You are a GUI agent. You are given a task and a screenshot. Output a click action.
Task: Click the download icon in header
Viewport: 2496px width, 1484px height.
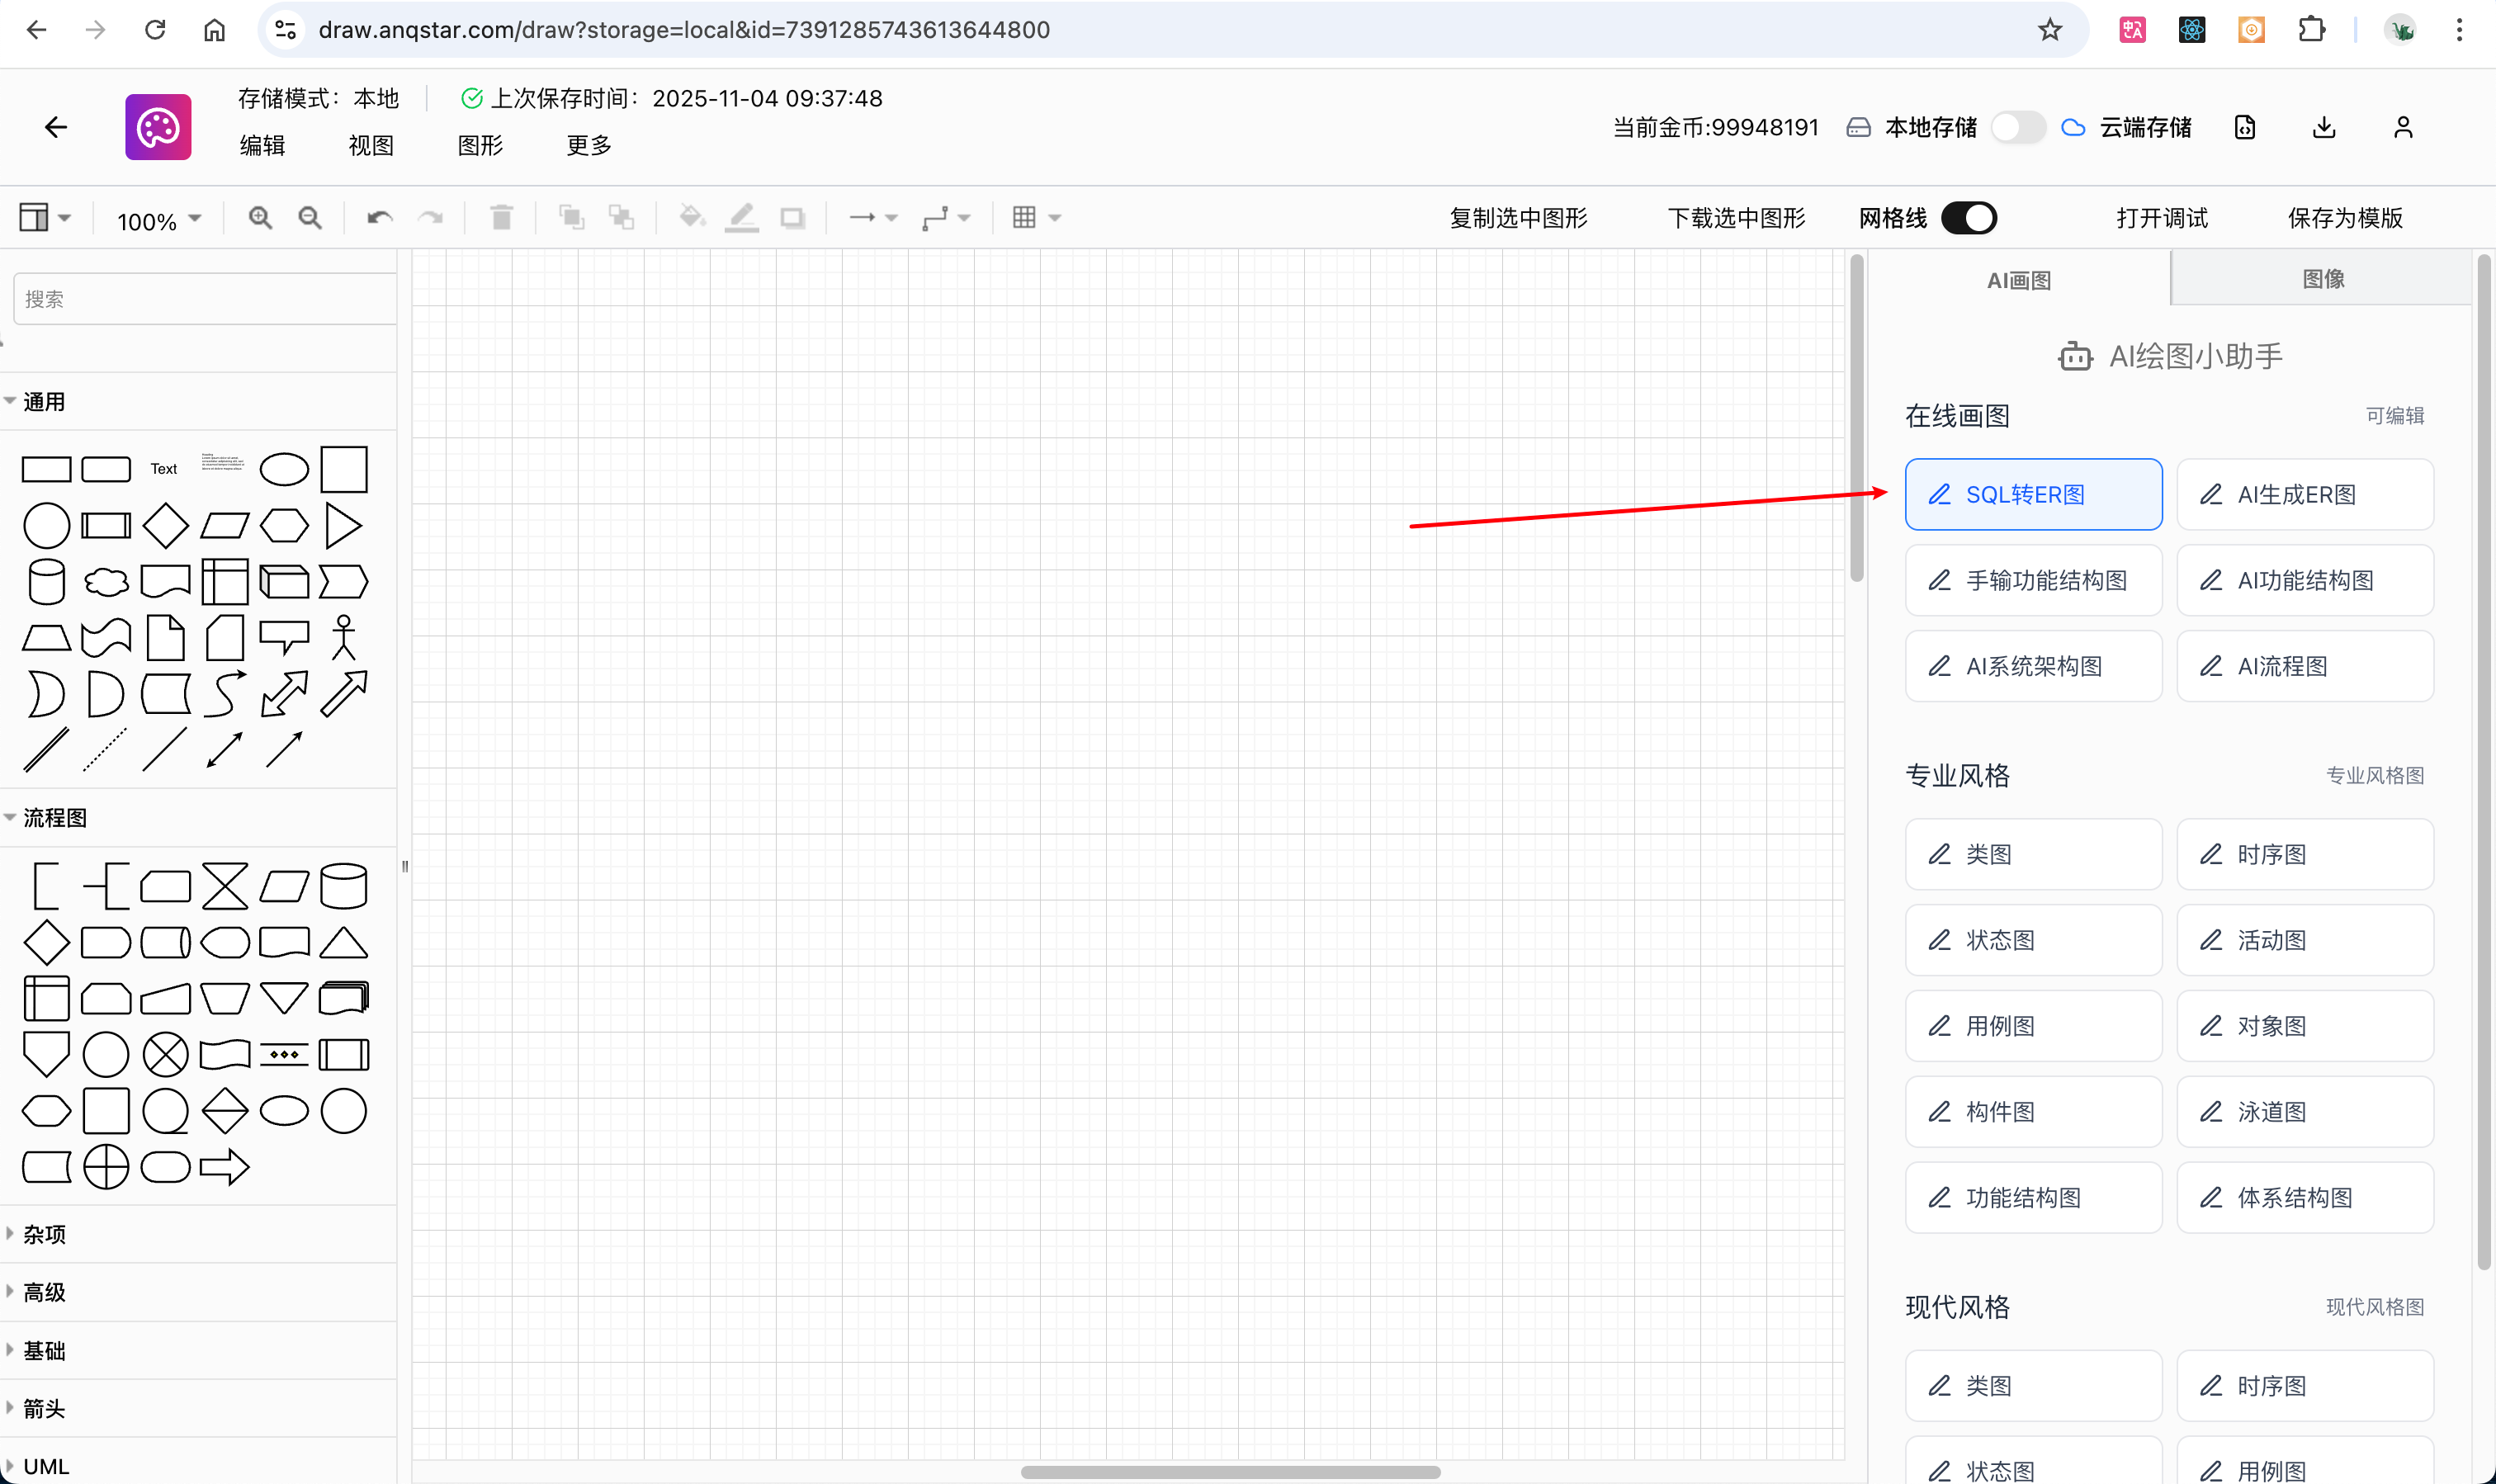2324,127
